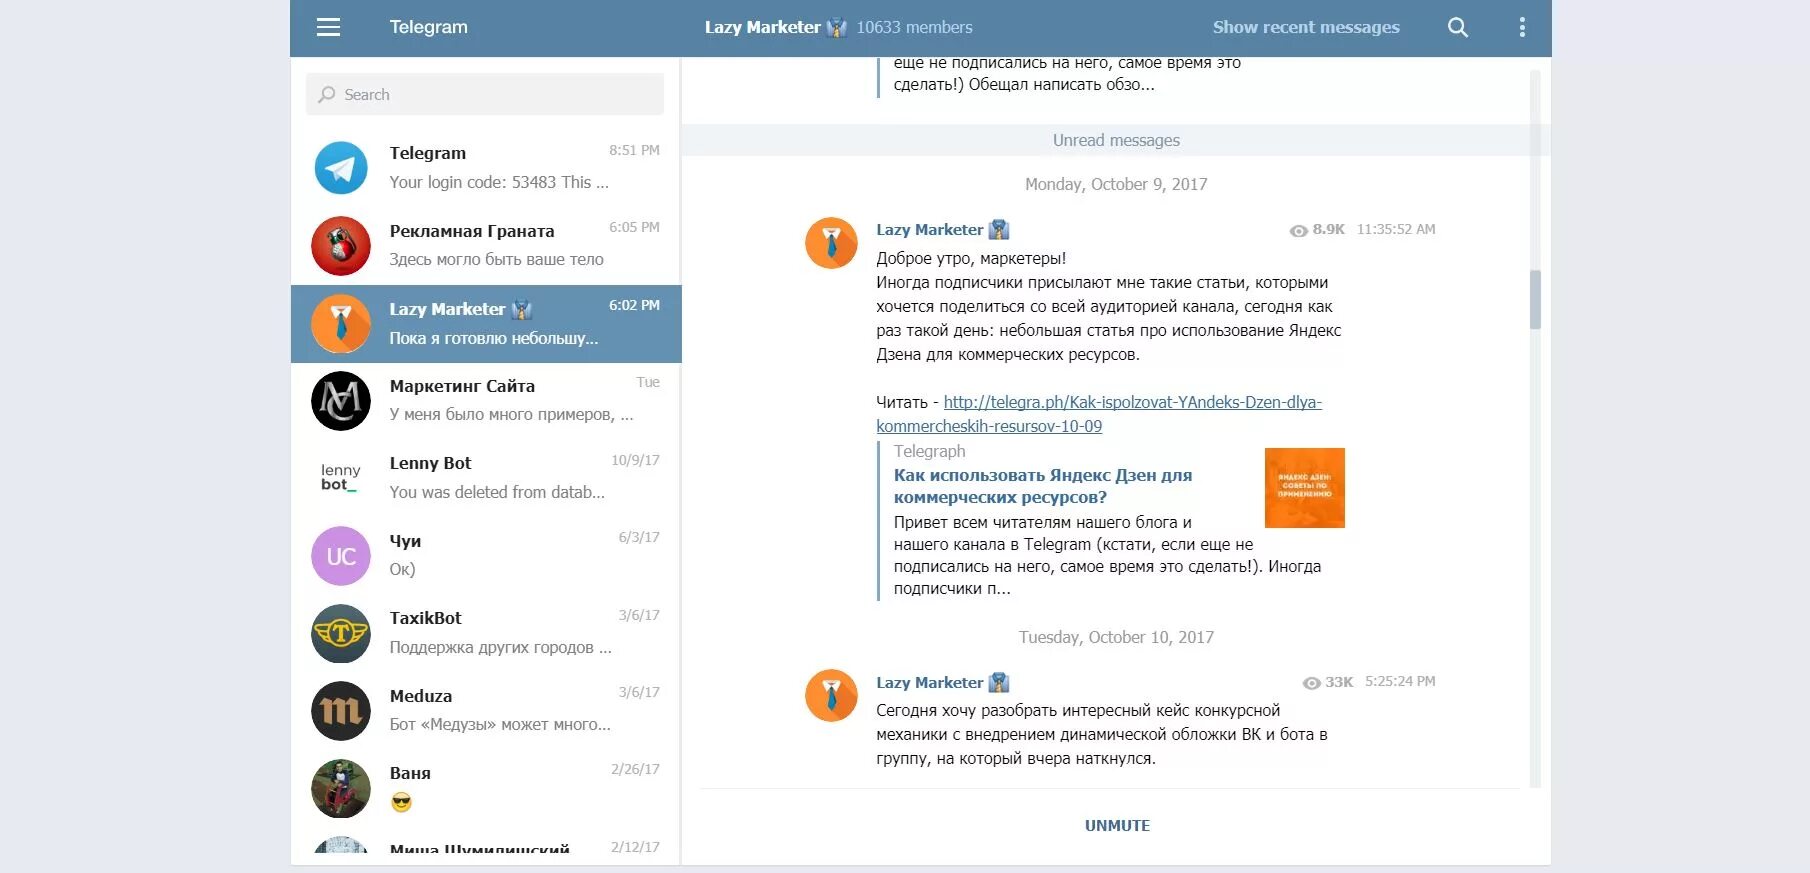Unmute the Lazy Marketer channel

click(1117, 825)
